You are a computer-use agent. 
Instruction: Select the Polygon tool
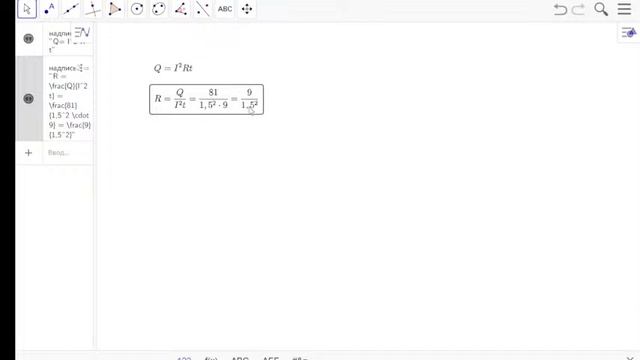click(x=115, y=9)
